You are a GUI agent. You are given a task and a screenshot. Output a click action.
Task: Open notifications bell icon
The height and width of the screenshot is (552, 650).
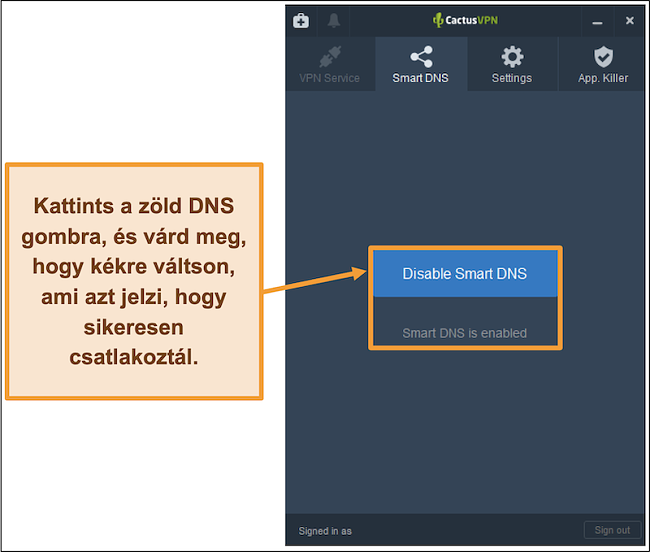pos(334,20)
